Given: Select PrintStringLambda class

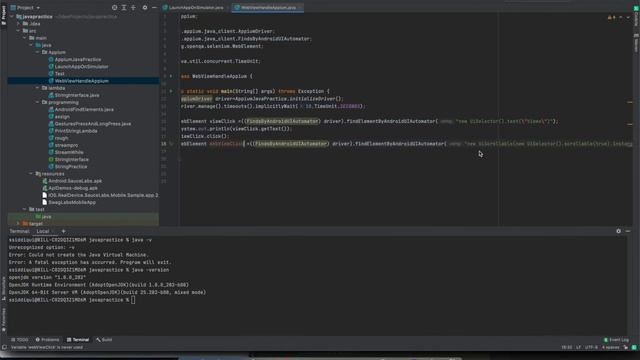Looking at the screenshot, I should click(x=76, y=131).
